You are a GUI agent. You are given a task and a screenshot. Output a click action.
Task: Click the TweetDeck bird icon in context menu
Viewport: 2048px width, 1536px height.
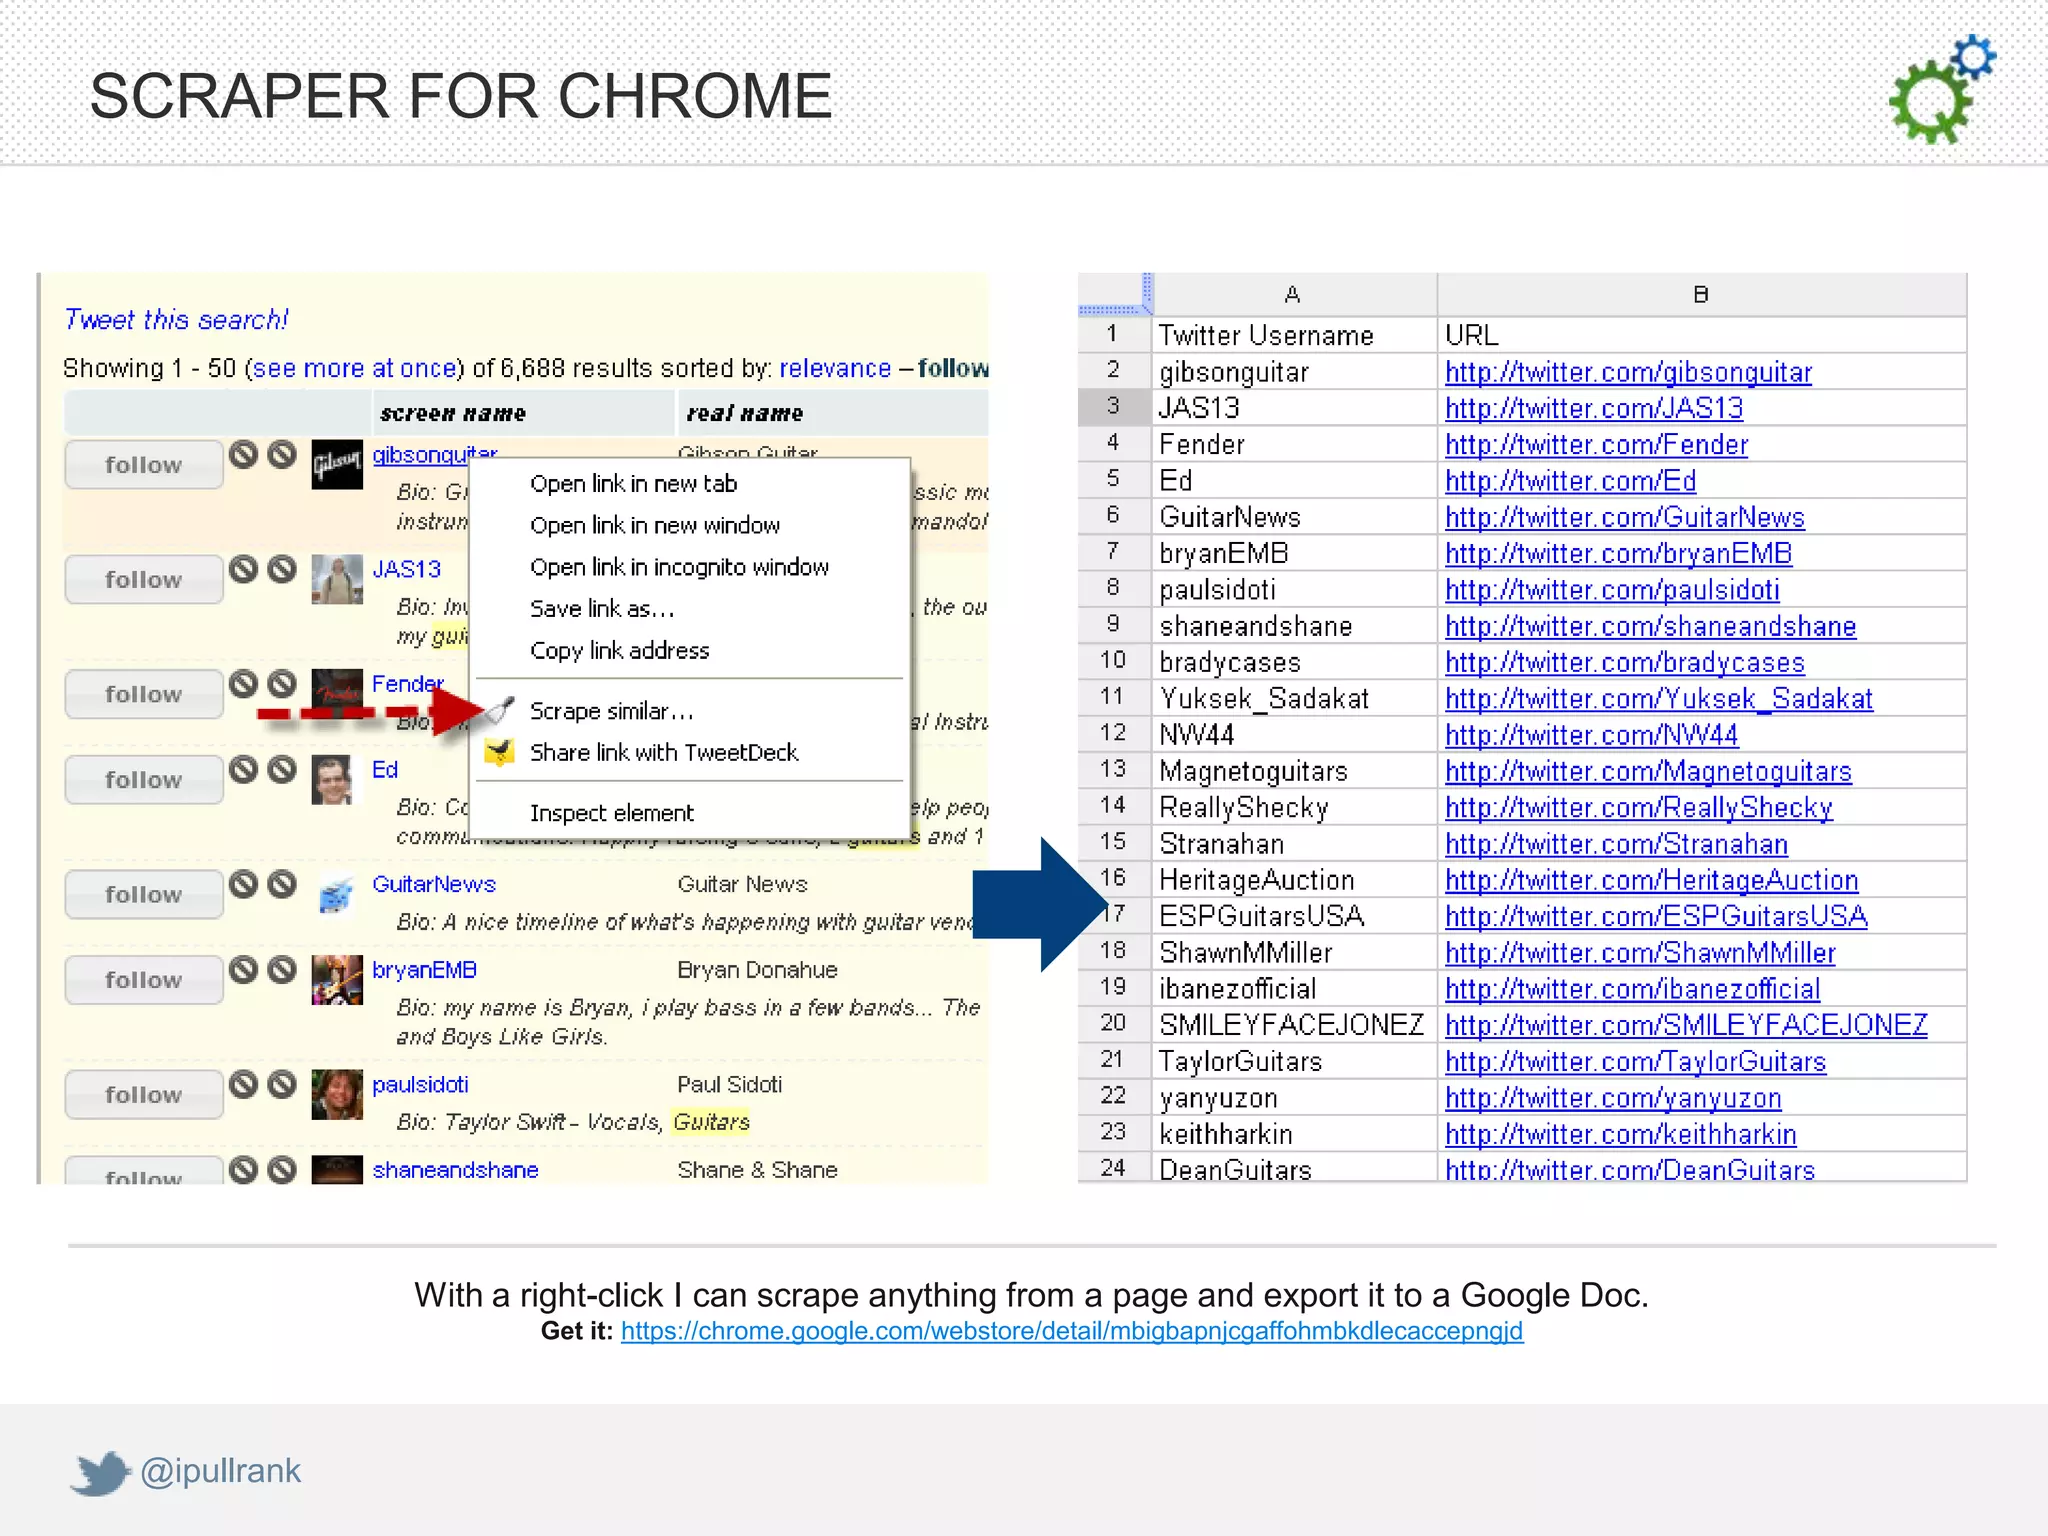[x=499, y=752]
